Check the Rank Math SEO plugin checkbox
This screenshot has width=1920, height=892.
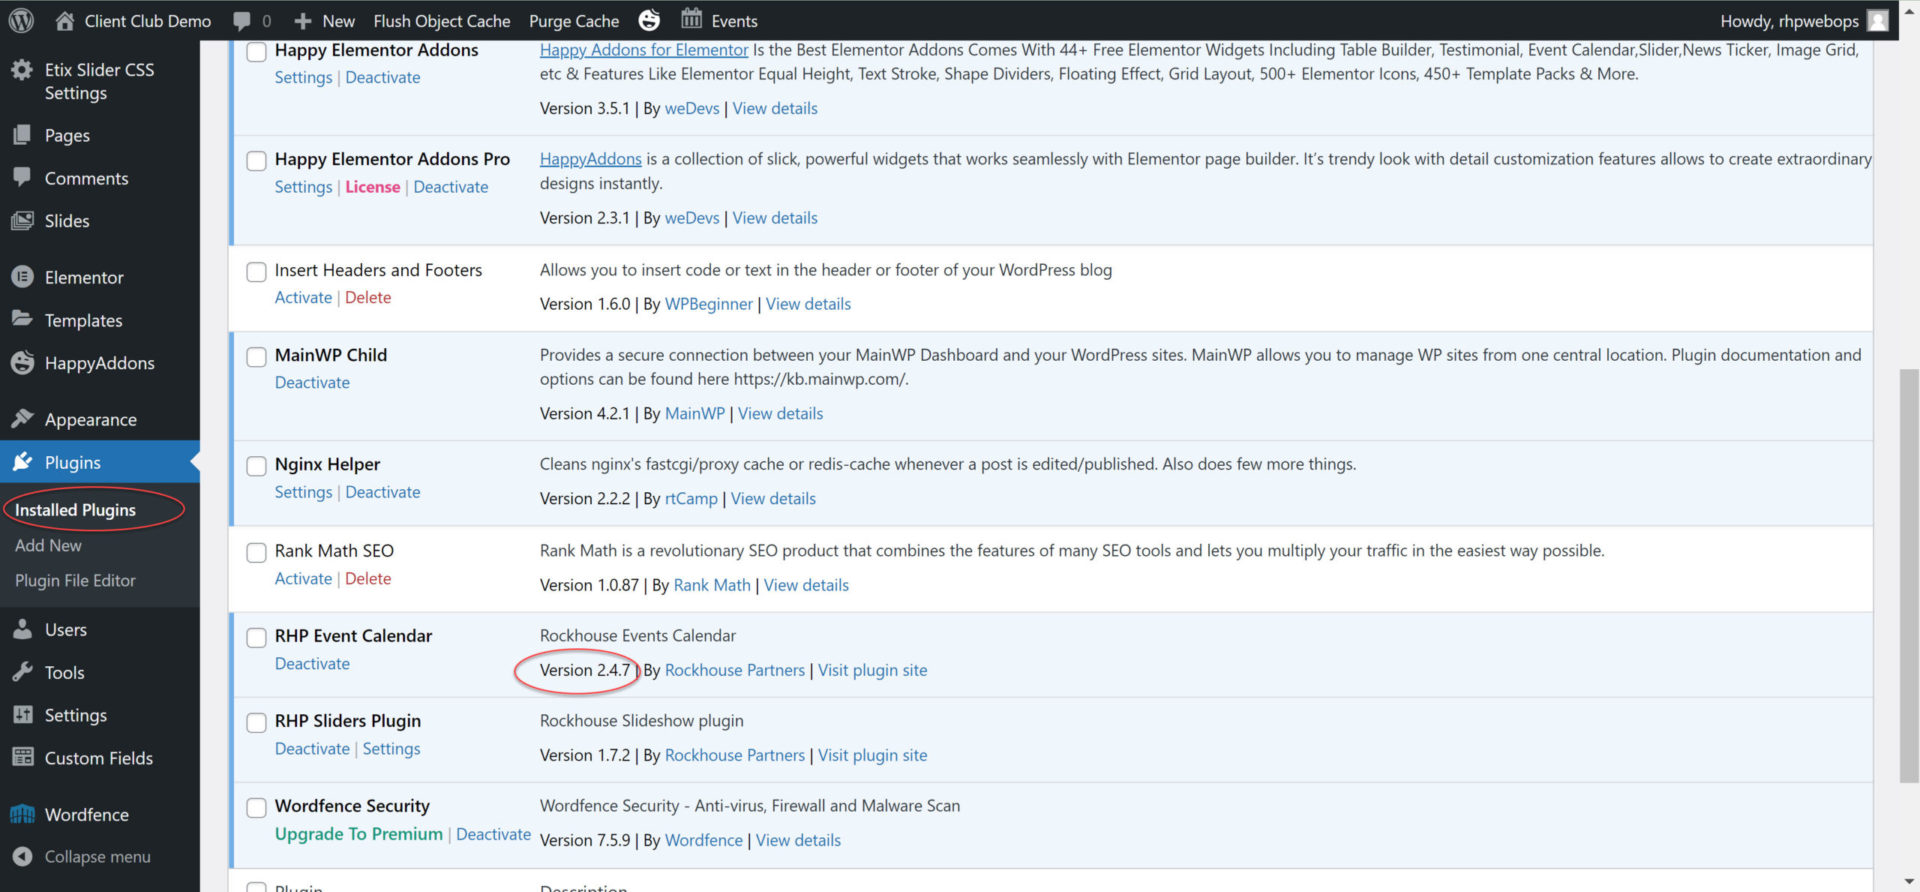pos(257,552)
